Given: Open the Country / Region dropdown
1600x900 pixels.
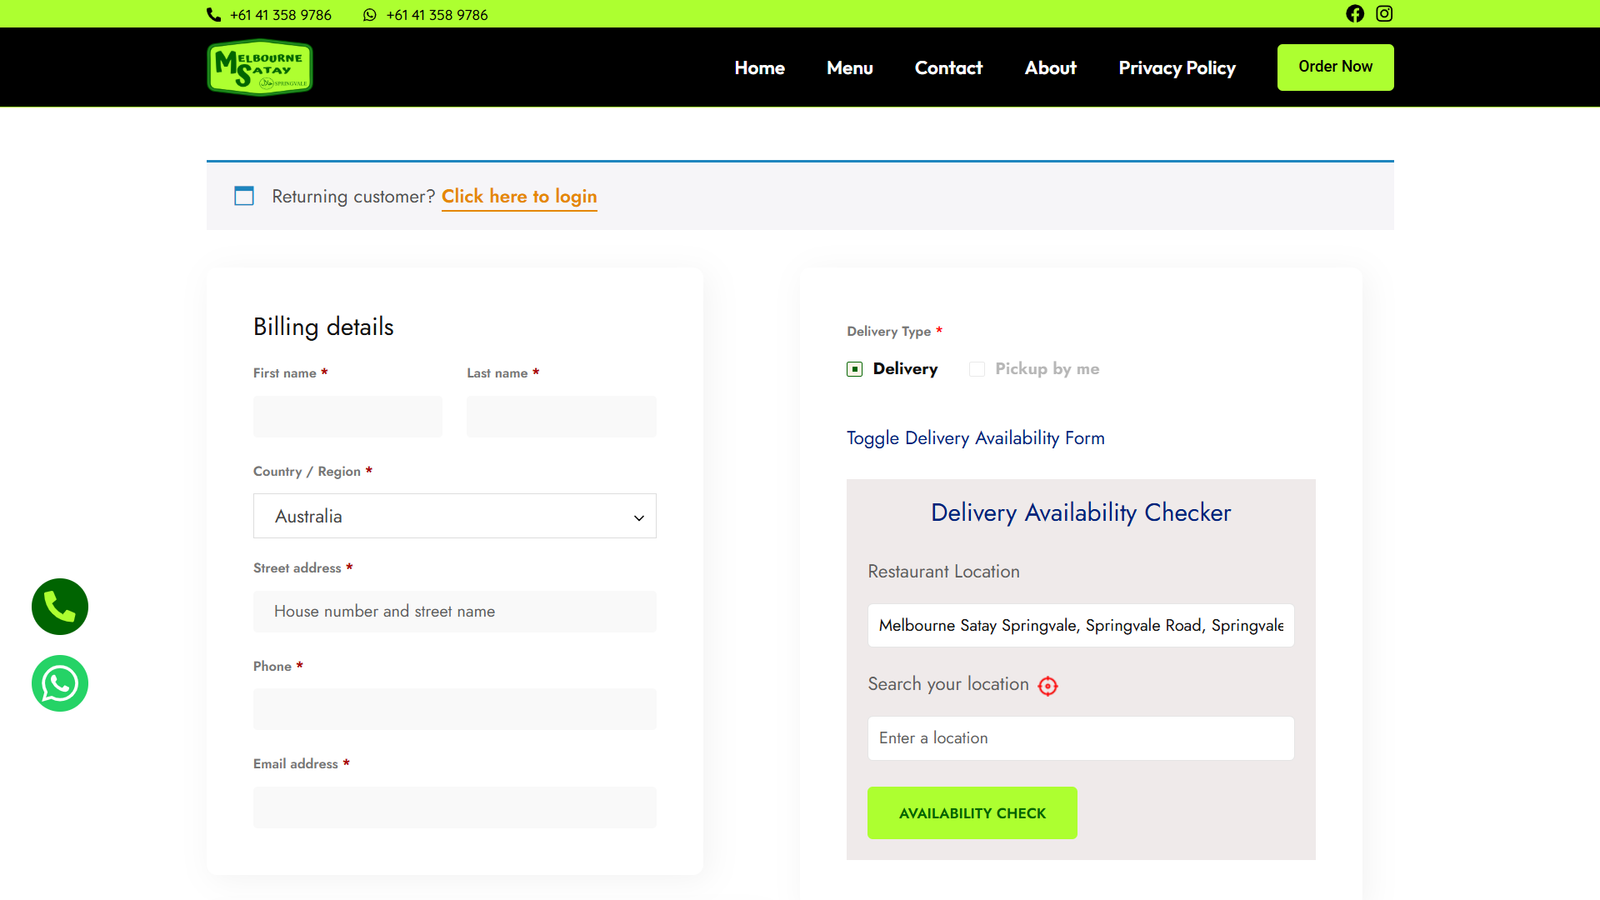Looking at the screenshot, I should coord(455,516).
